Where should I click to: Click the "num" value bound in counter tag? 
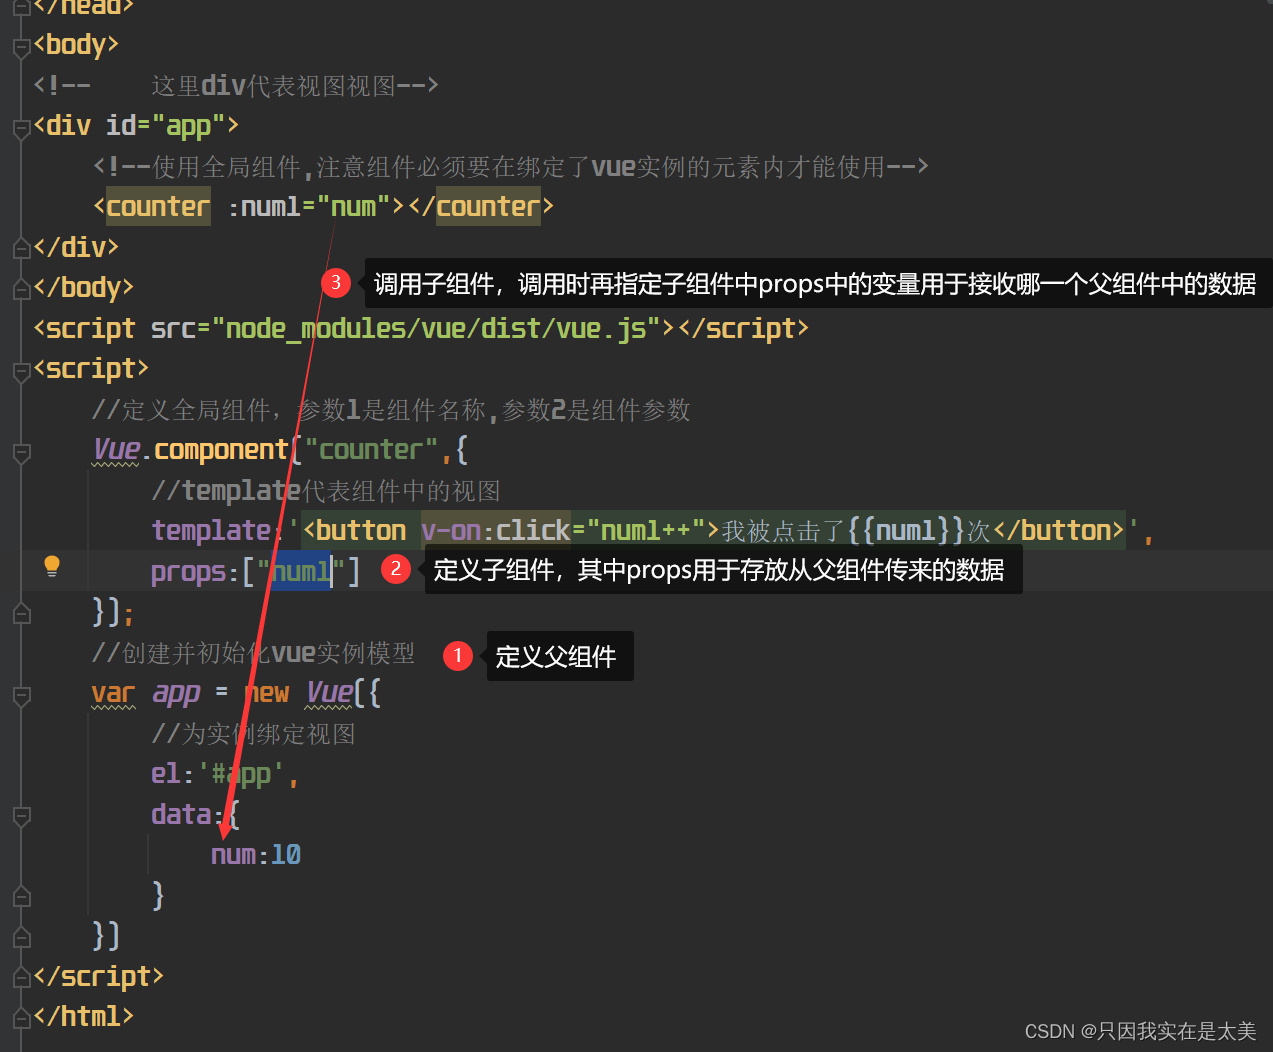[x=354, y=207]
